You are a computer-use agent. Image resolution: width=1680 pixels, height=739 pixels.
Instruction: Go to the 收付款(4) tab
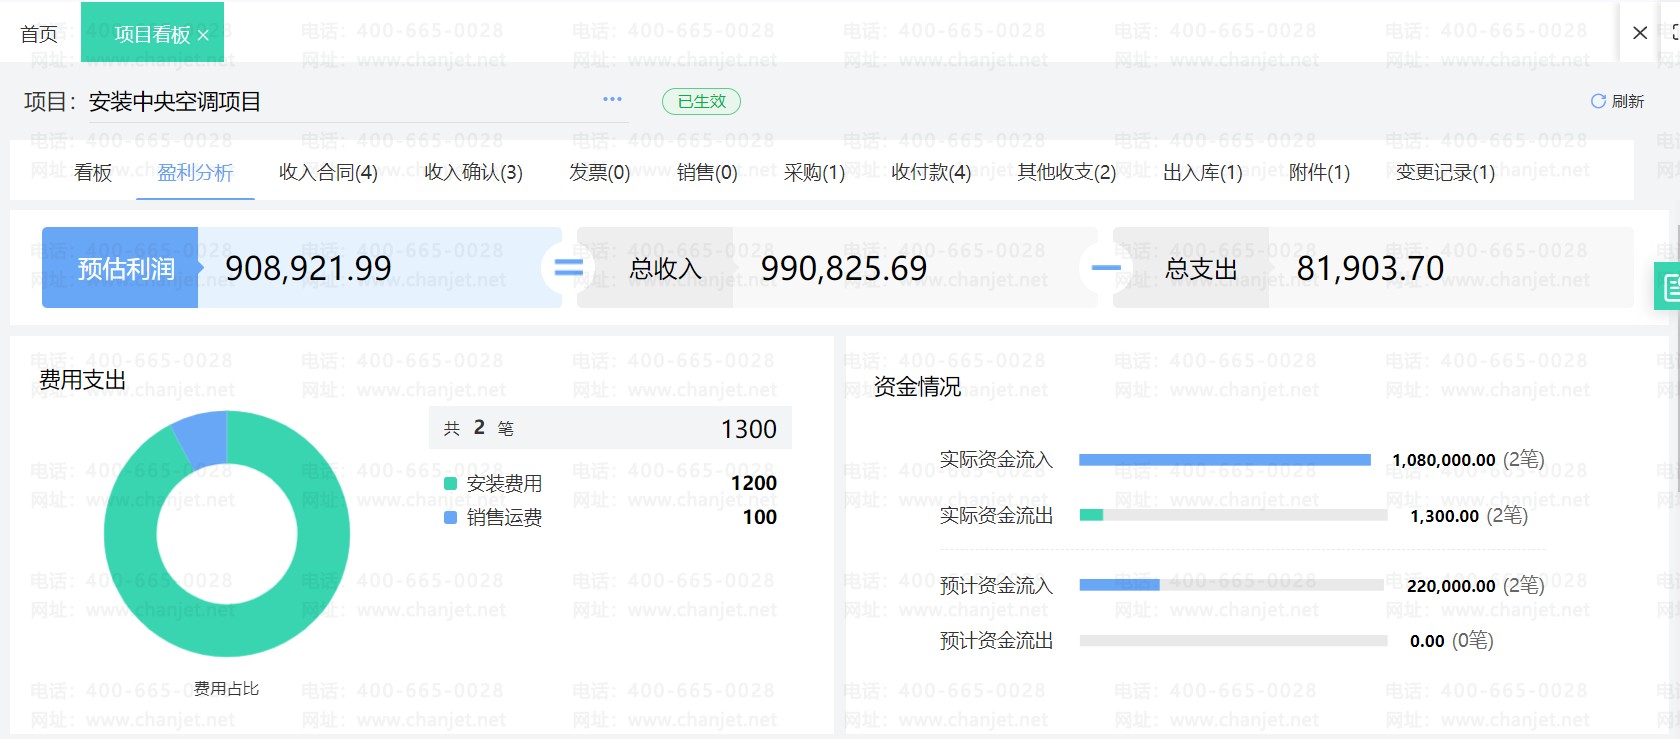coord(931,173)
